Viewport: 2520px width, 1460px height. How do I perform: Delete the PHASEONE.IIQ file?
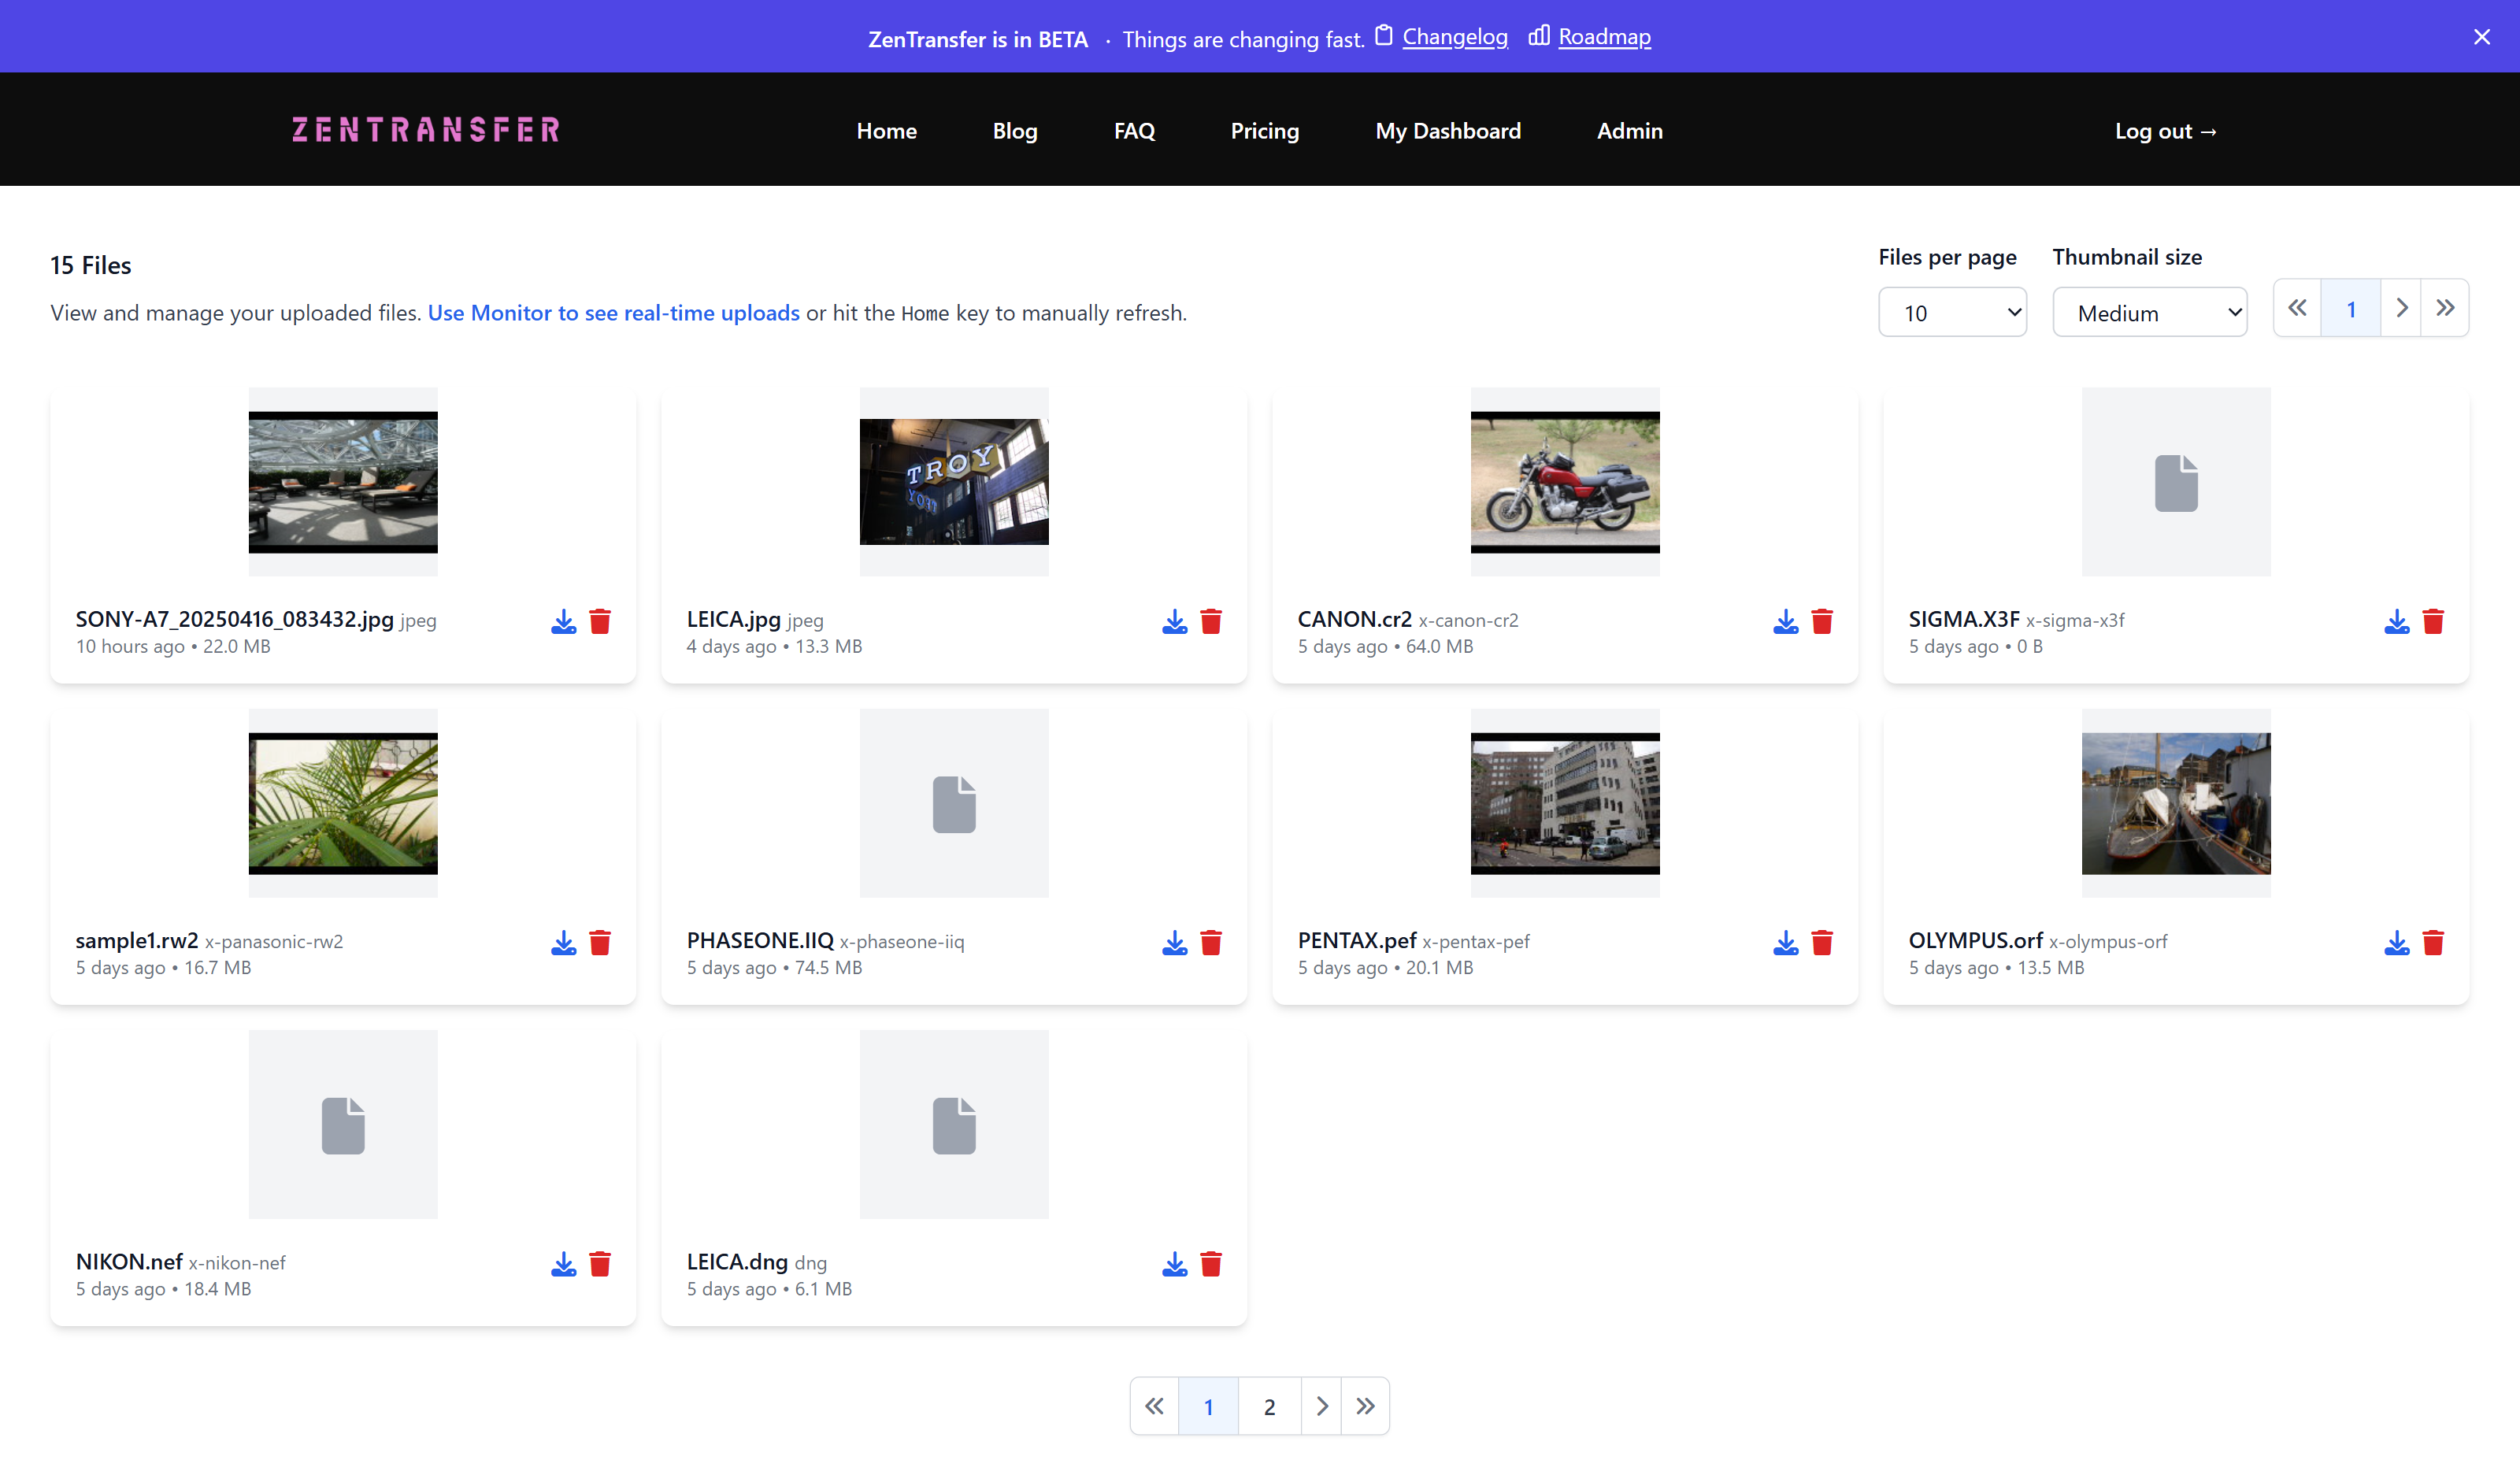tap(1211, 942)
